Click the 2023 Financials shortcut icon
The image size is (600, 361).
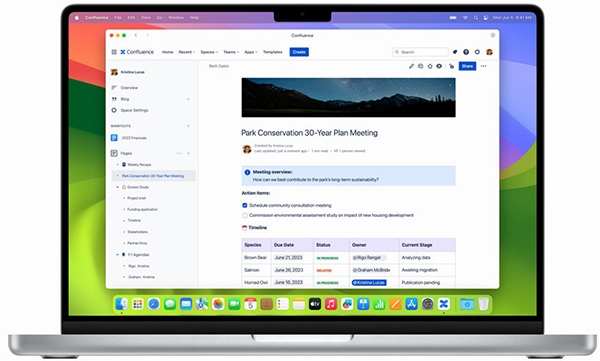[114, 138]
